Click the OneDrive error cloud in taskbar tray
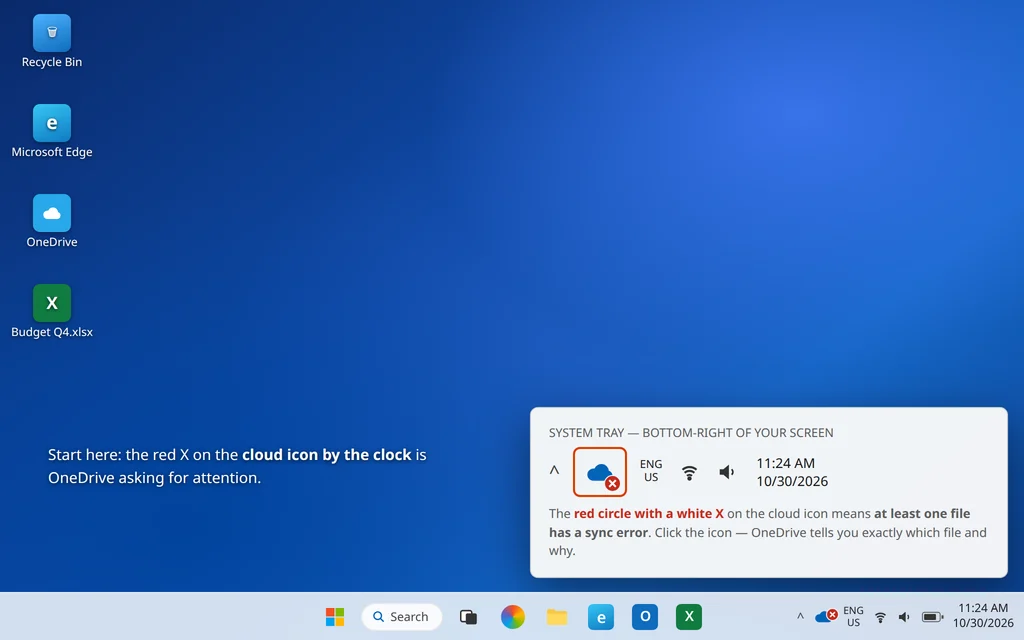This screenshot has height=640, width=1024. (826, 616)
